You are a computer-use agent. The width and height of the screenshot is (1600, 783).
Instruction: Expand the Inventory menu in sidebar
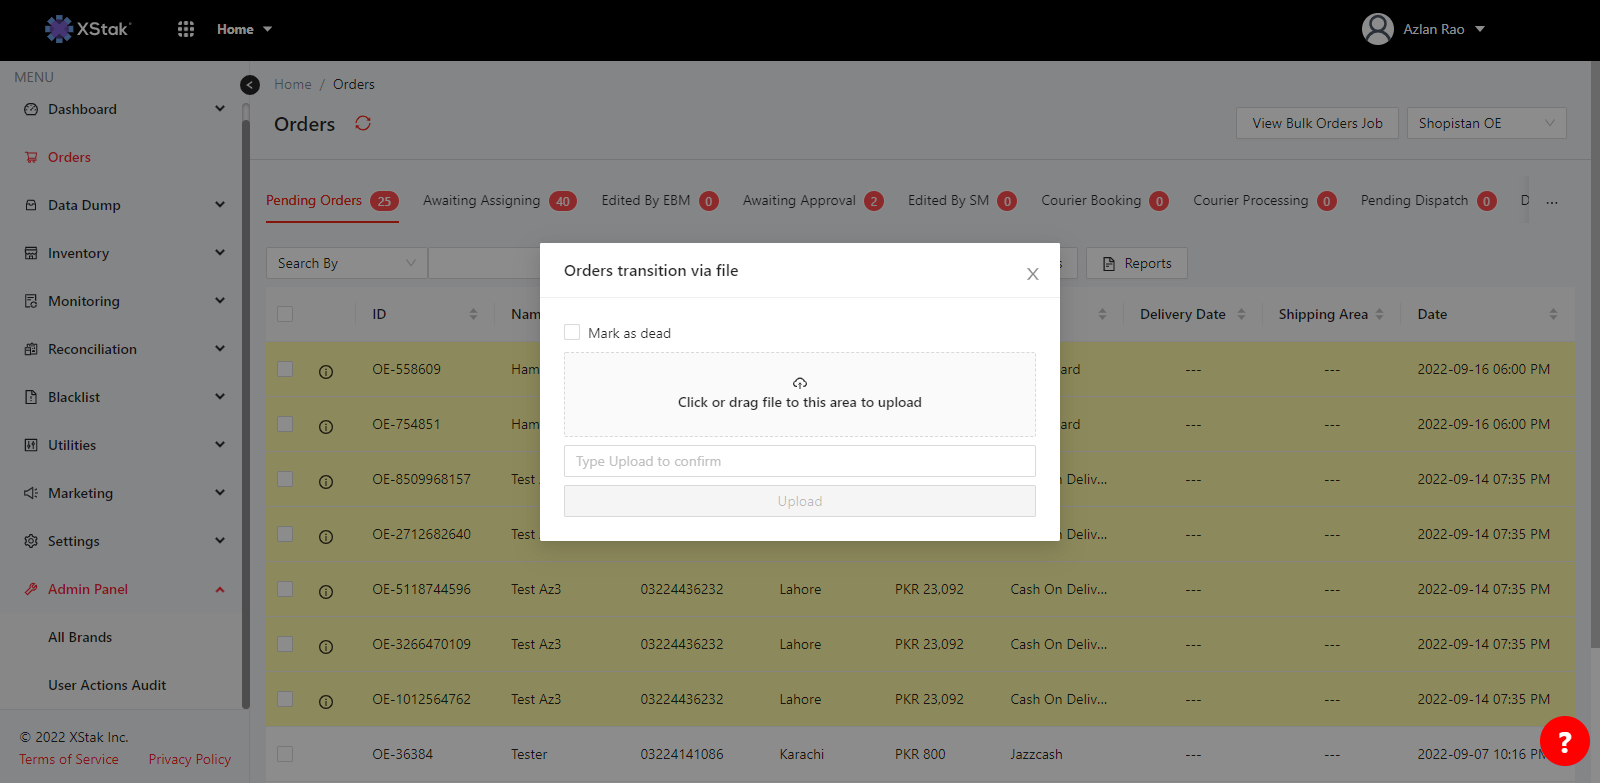pyautogui.click(x=124, y=253)
